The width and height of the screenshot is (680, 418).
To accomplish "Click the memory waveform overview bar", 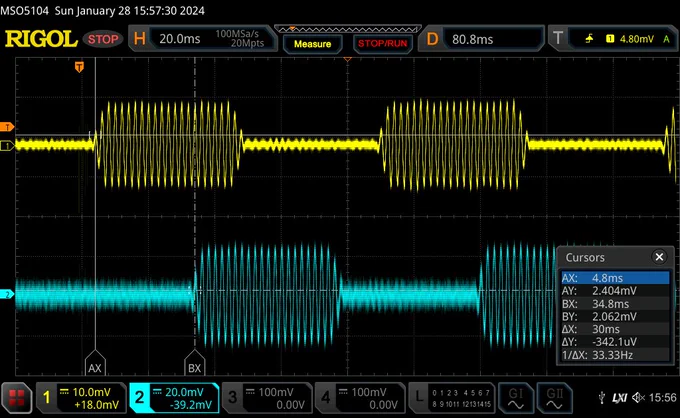I will [348, 29].
